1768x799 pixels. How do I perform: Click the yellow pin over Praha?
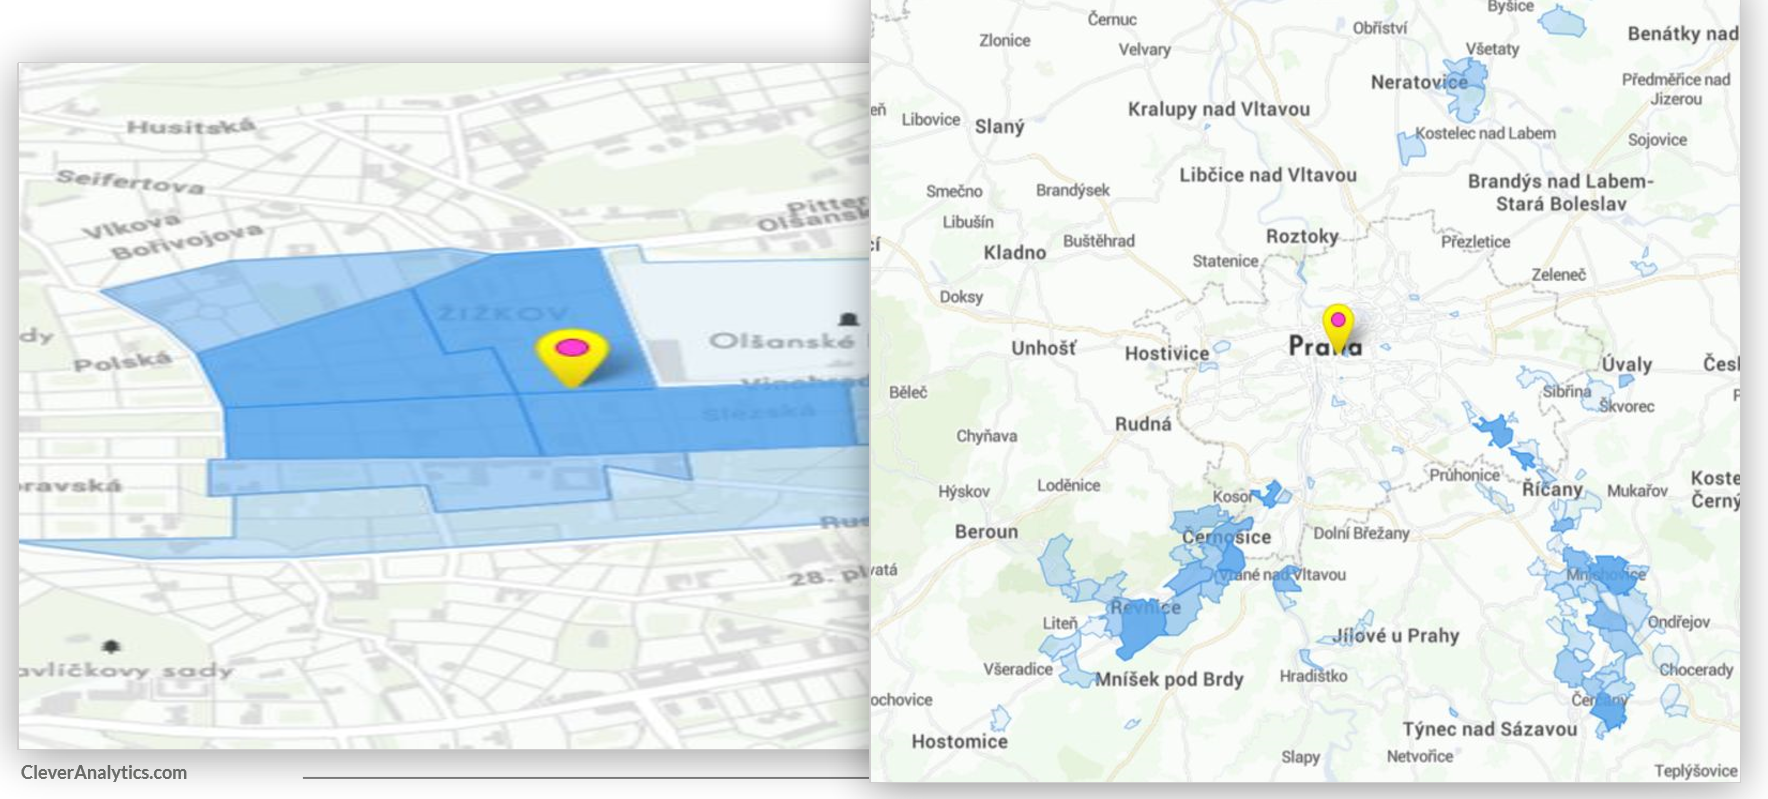coord(1338,326)
